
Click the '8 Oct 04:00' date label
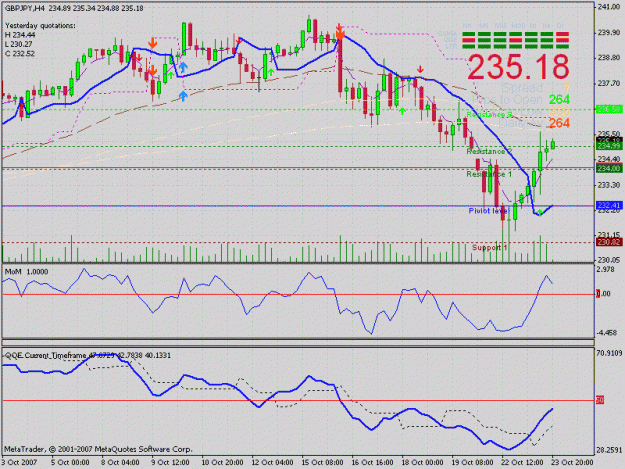tap(120, 462)
